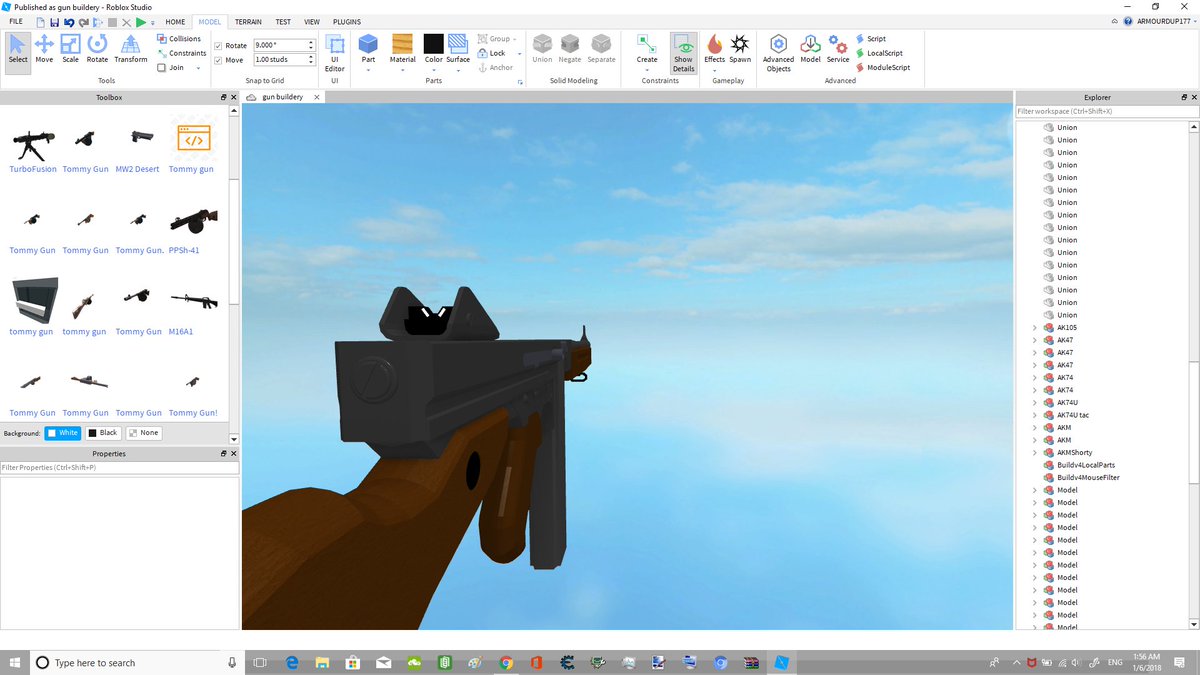Click the Filter Properties field
This screenshot has height=675, width=1200.
[x=120, y=468]
